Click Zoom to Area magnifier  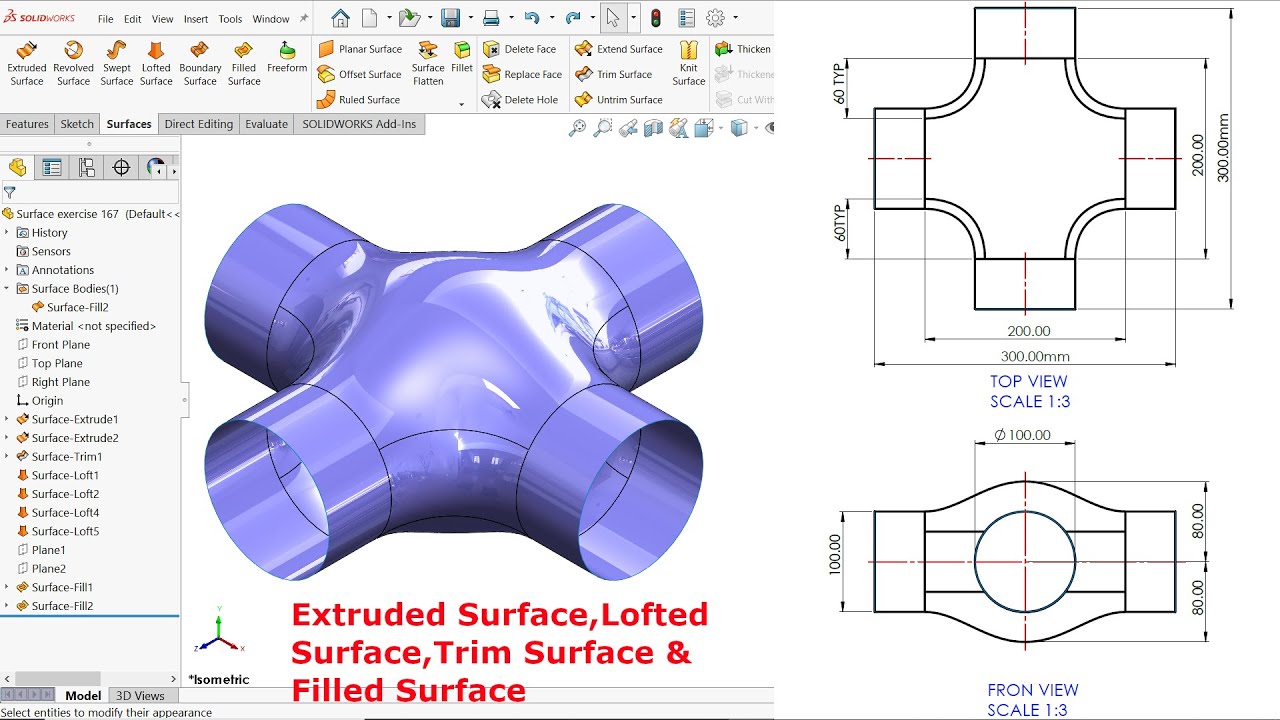(x=602, y=128)
